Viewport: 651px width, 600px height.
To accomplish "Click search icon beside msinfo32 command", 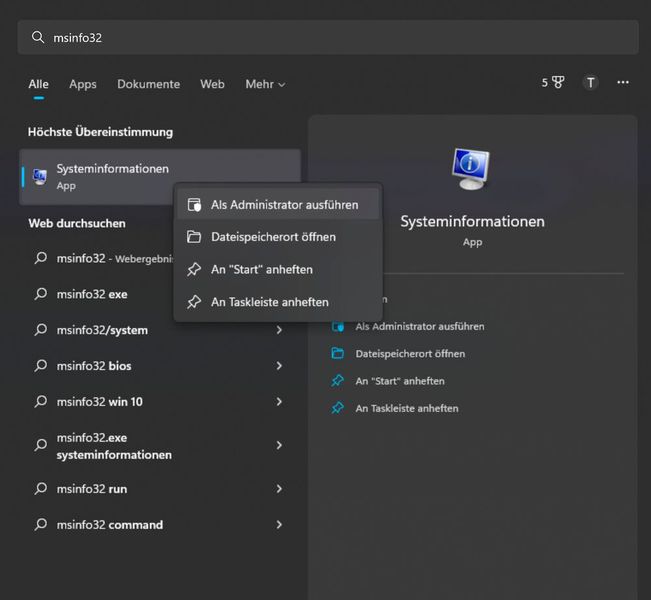I will pyautogui.click(x=41, y=525).
